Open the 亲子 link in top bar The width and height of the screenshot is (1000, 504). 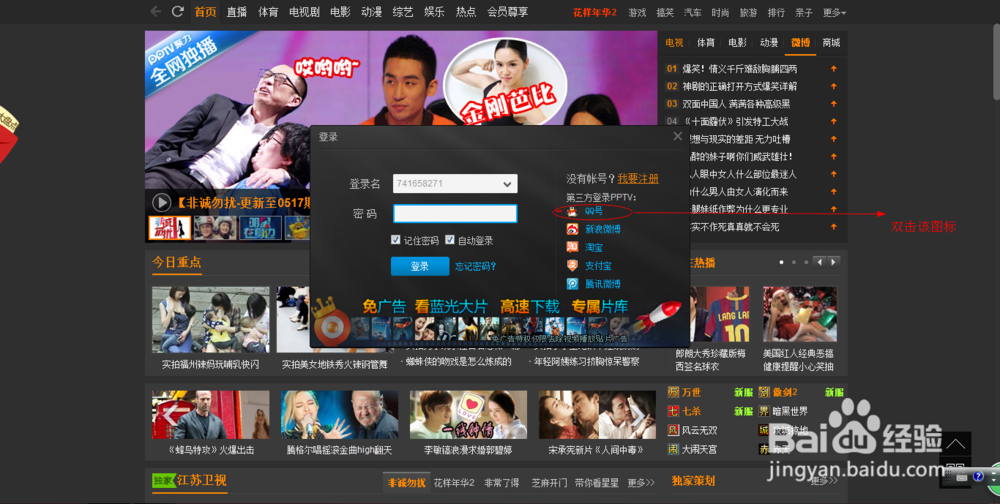804,12
